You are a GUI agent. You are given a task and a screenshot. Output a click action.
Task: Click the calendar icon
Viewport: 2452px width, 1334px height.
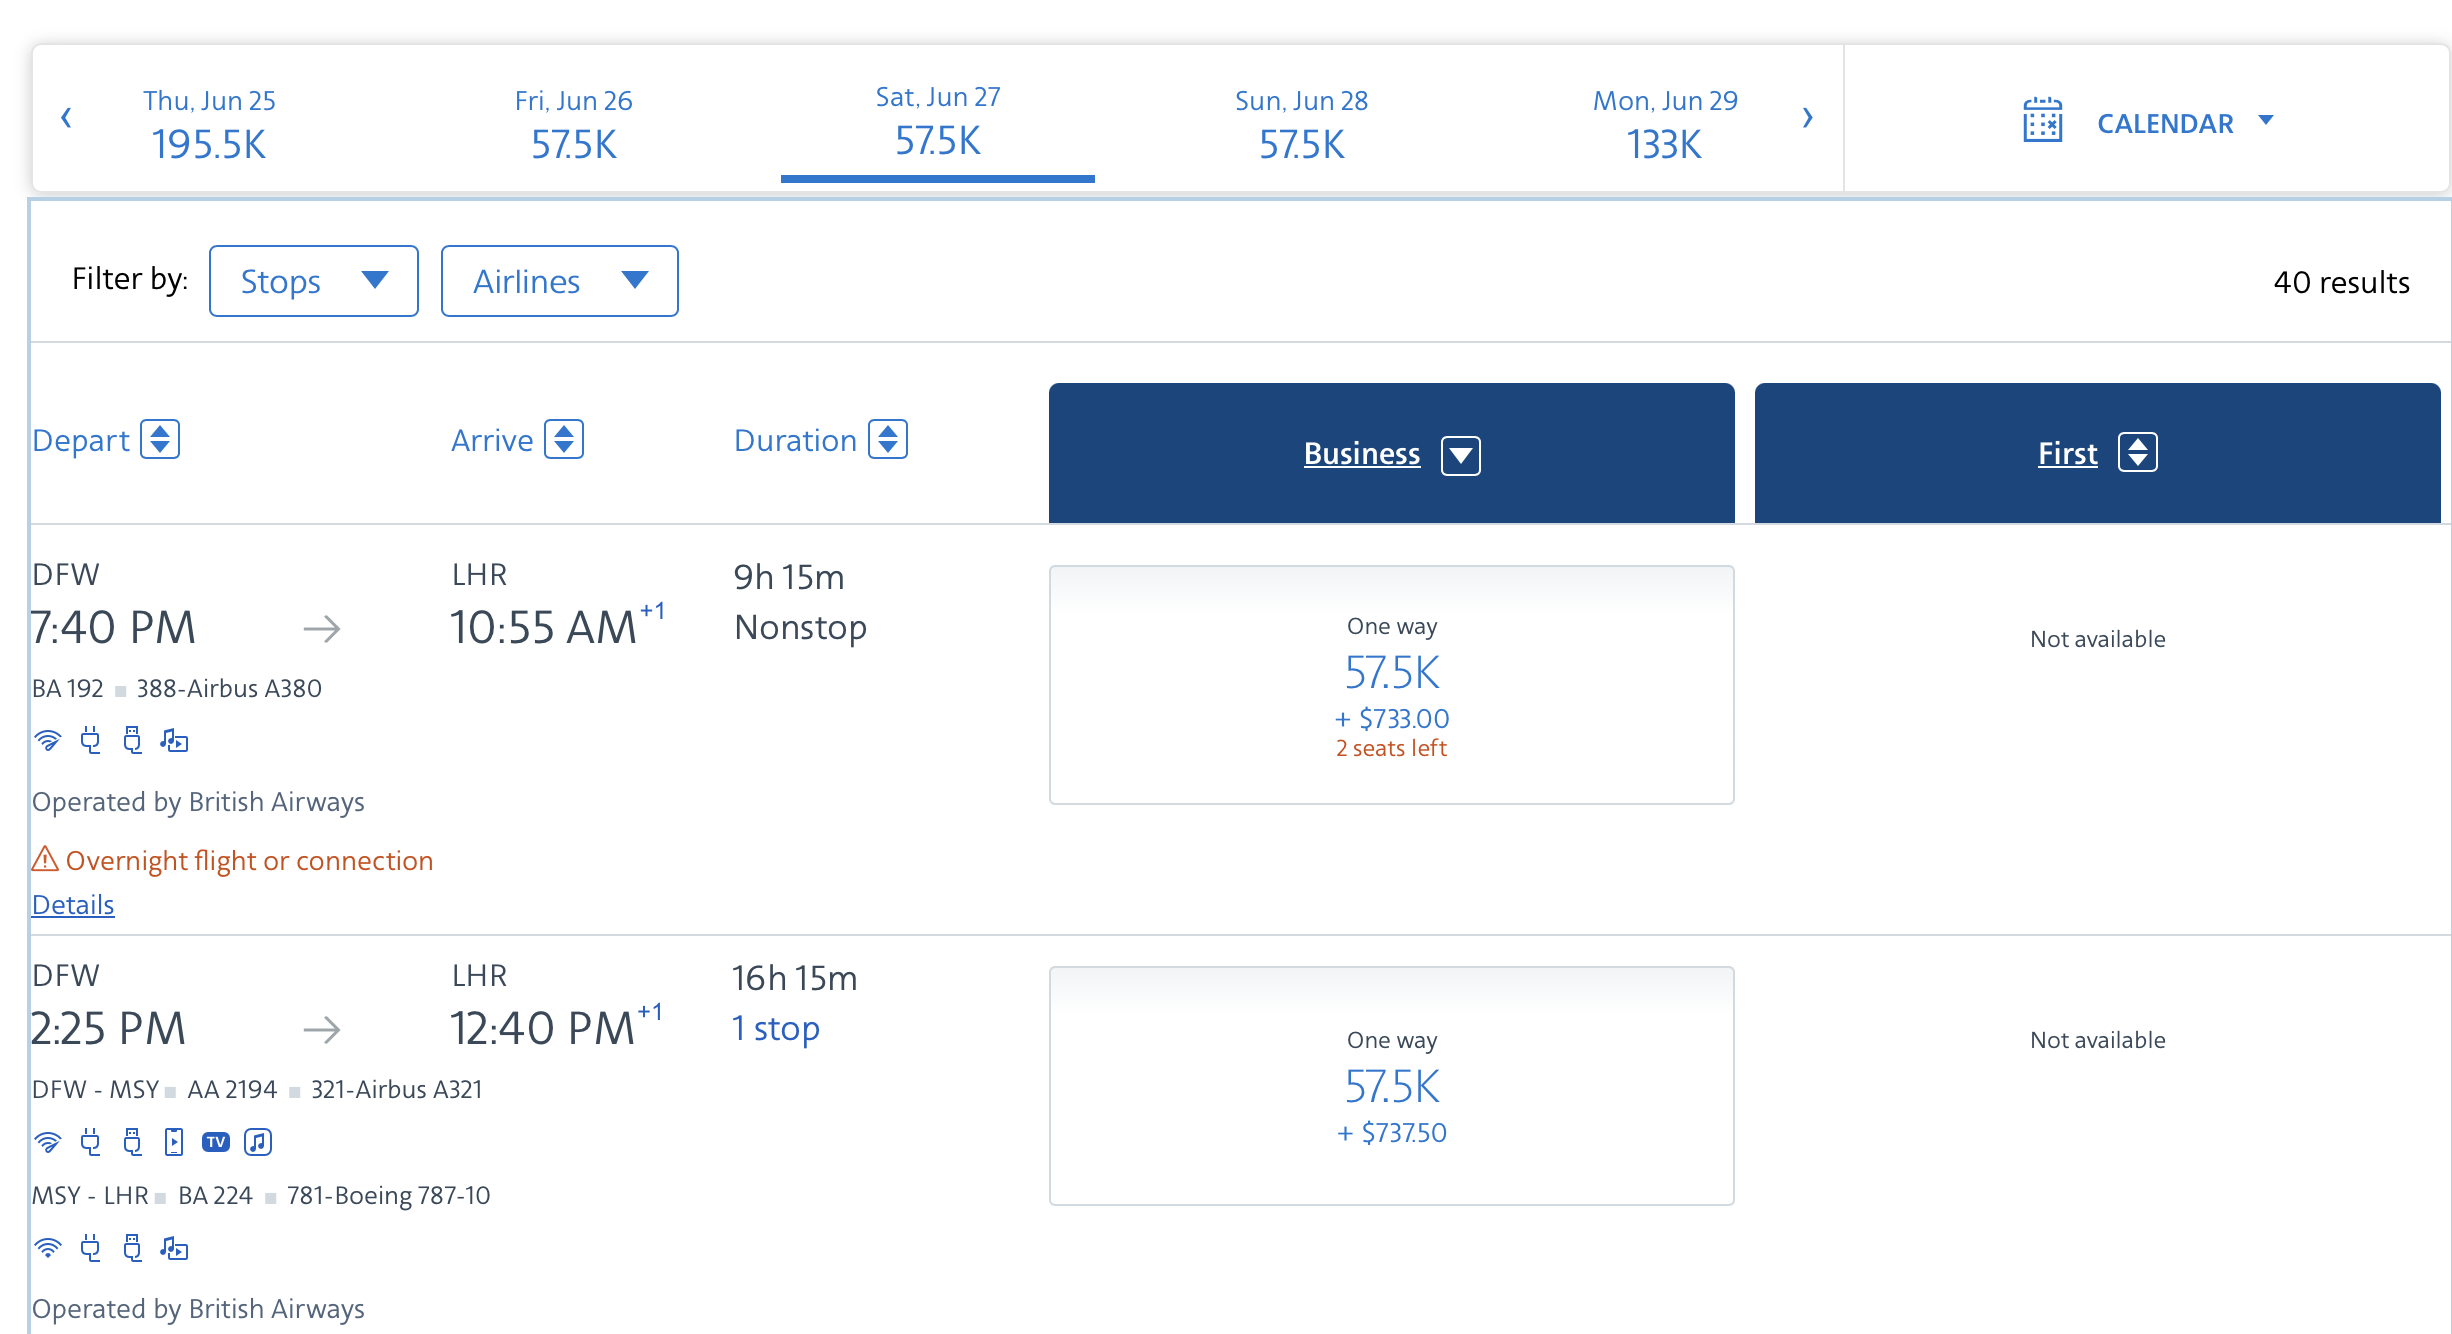pyautogui.click(x=2042, y=121)
